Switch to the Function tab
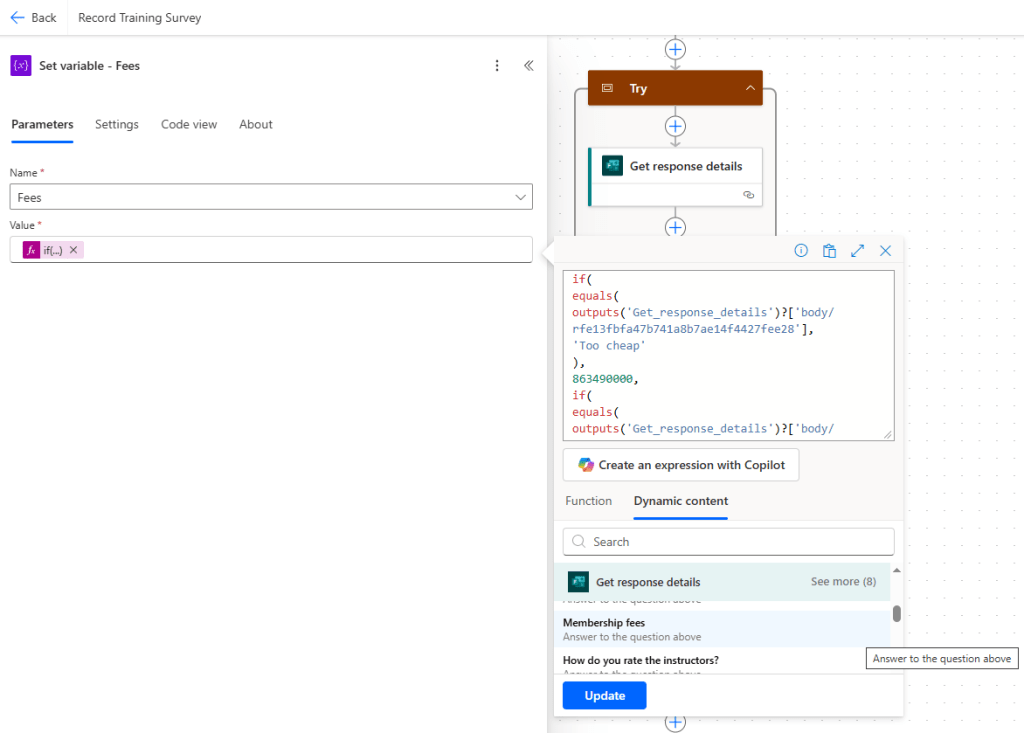Image resolution: width=1024 pixels, height=733 pixels. 588,501
